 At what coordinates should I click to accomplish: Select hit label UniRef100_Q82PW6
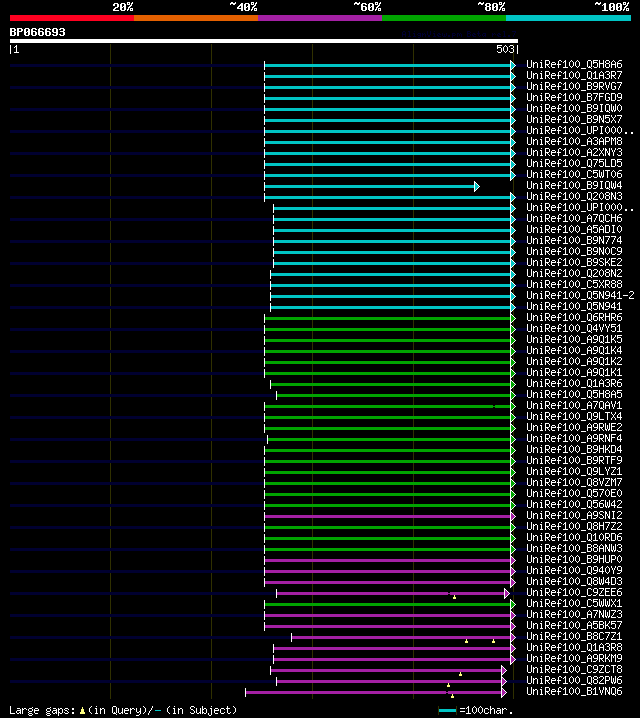574,680
